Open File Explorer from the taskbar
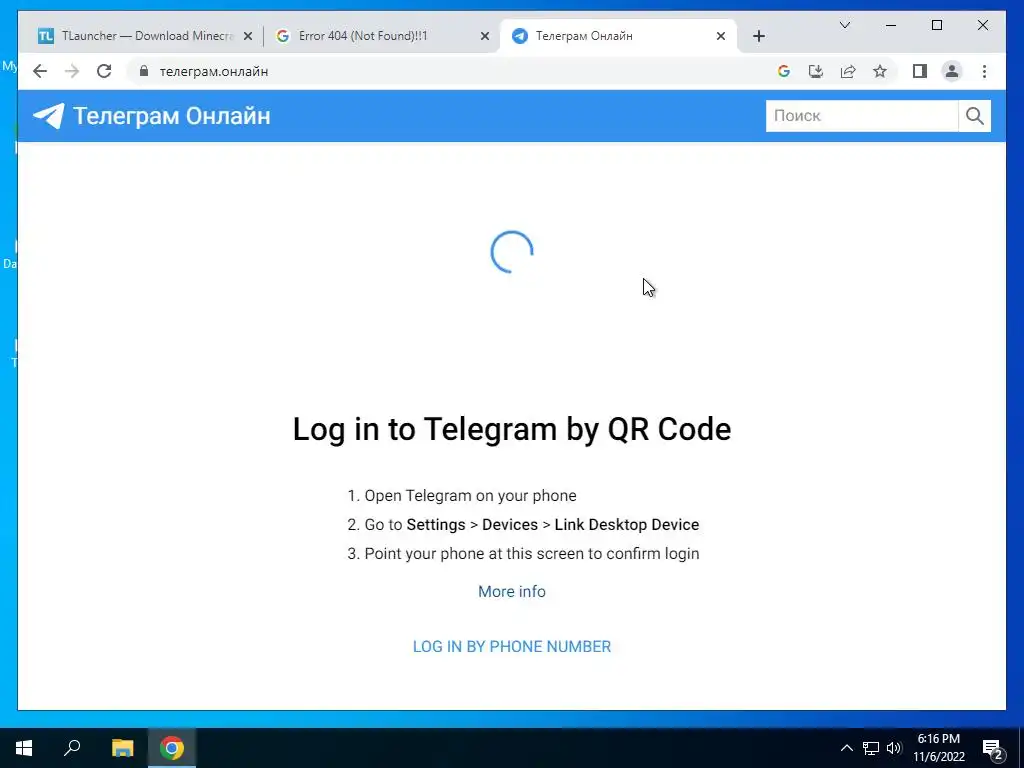The height and width of the screenshot is (768, 1024). coord(122,748)
